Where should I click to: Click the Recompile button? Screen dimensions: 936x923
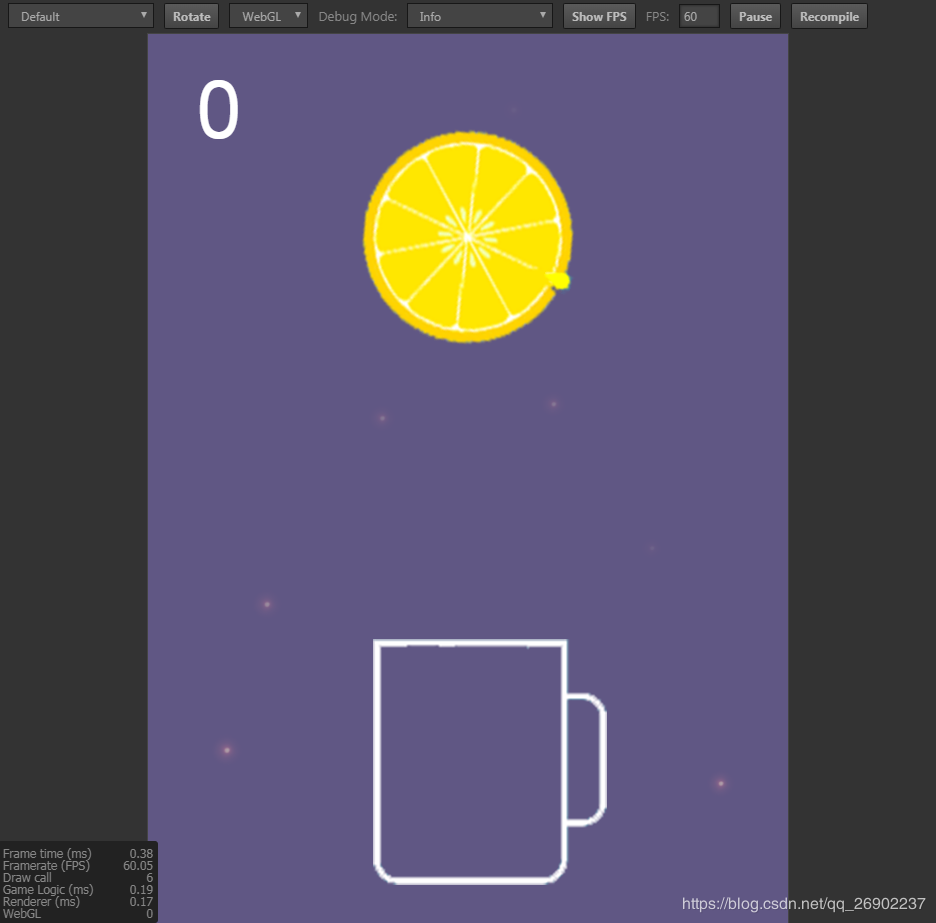[x=829, y=16]
